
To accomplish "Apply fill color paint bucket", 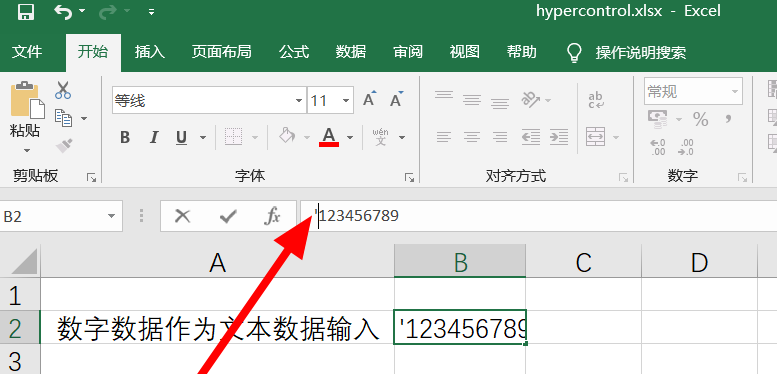I will (x=287, y=135).
